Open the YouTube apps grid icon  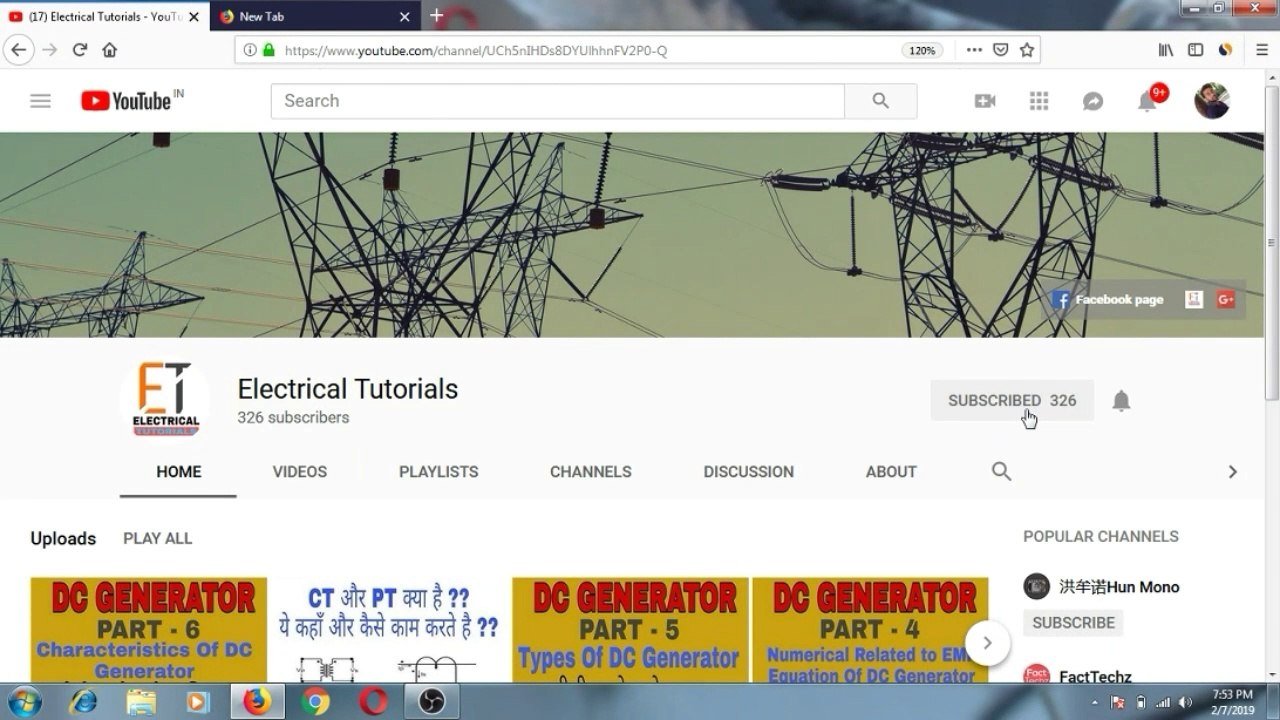[x=1039, y=101]
